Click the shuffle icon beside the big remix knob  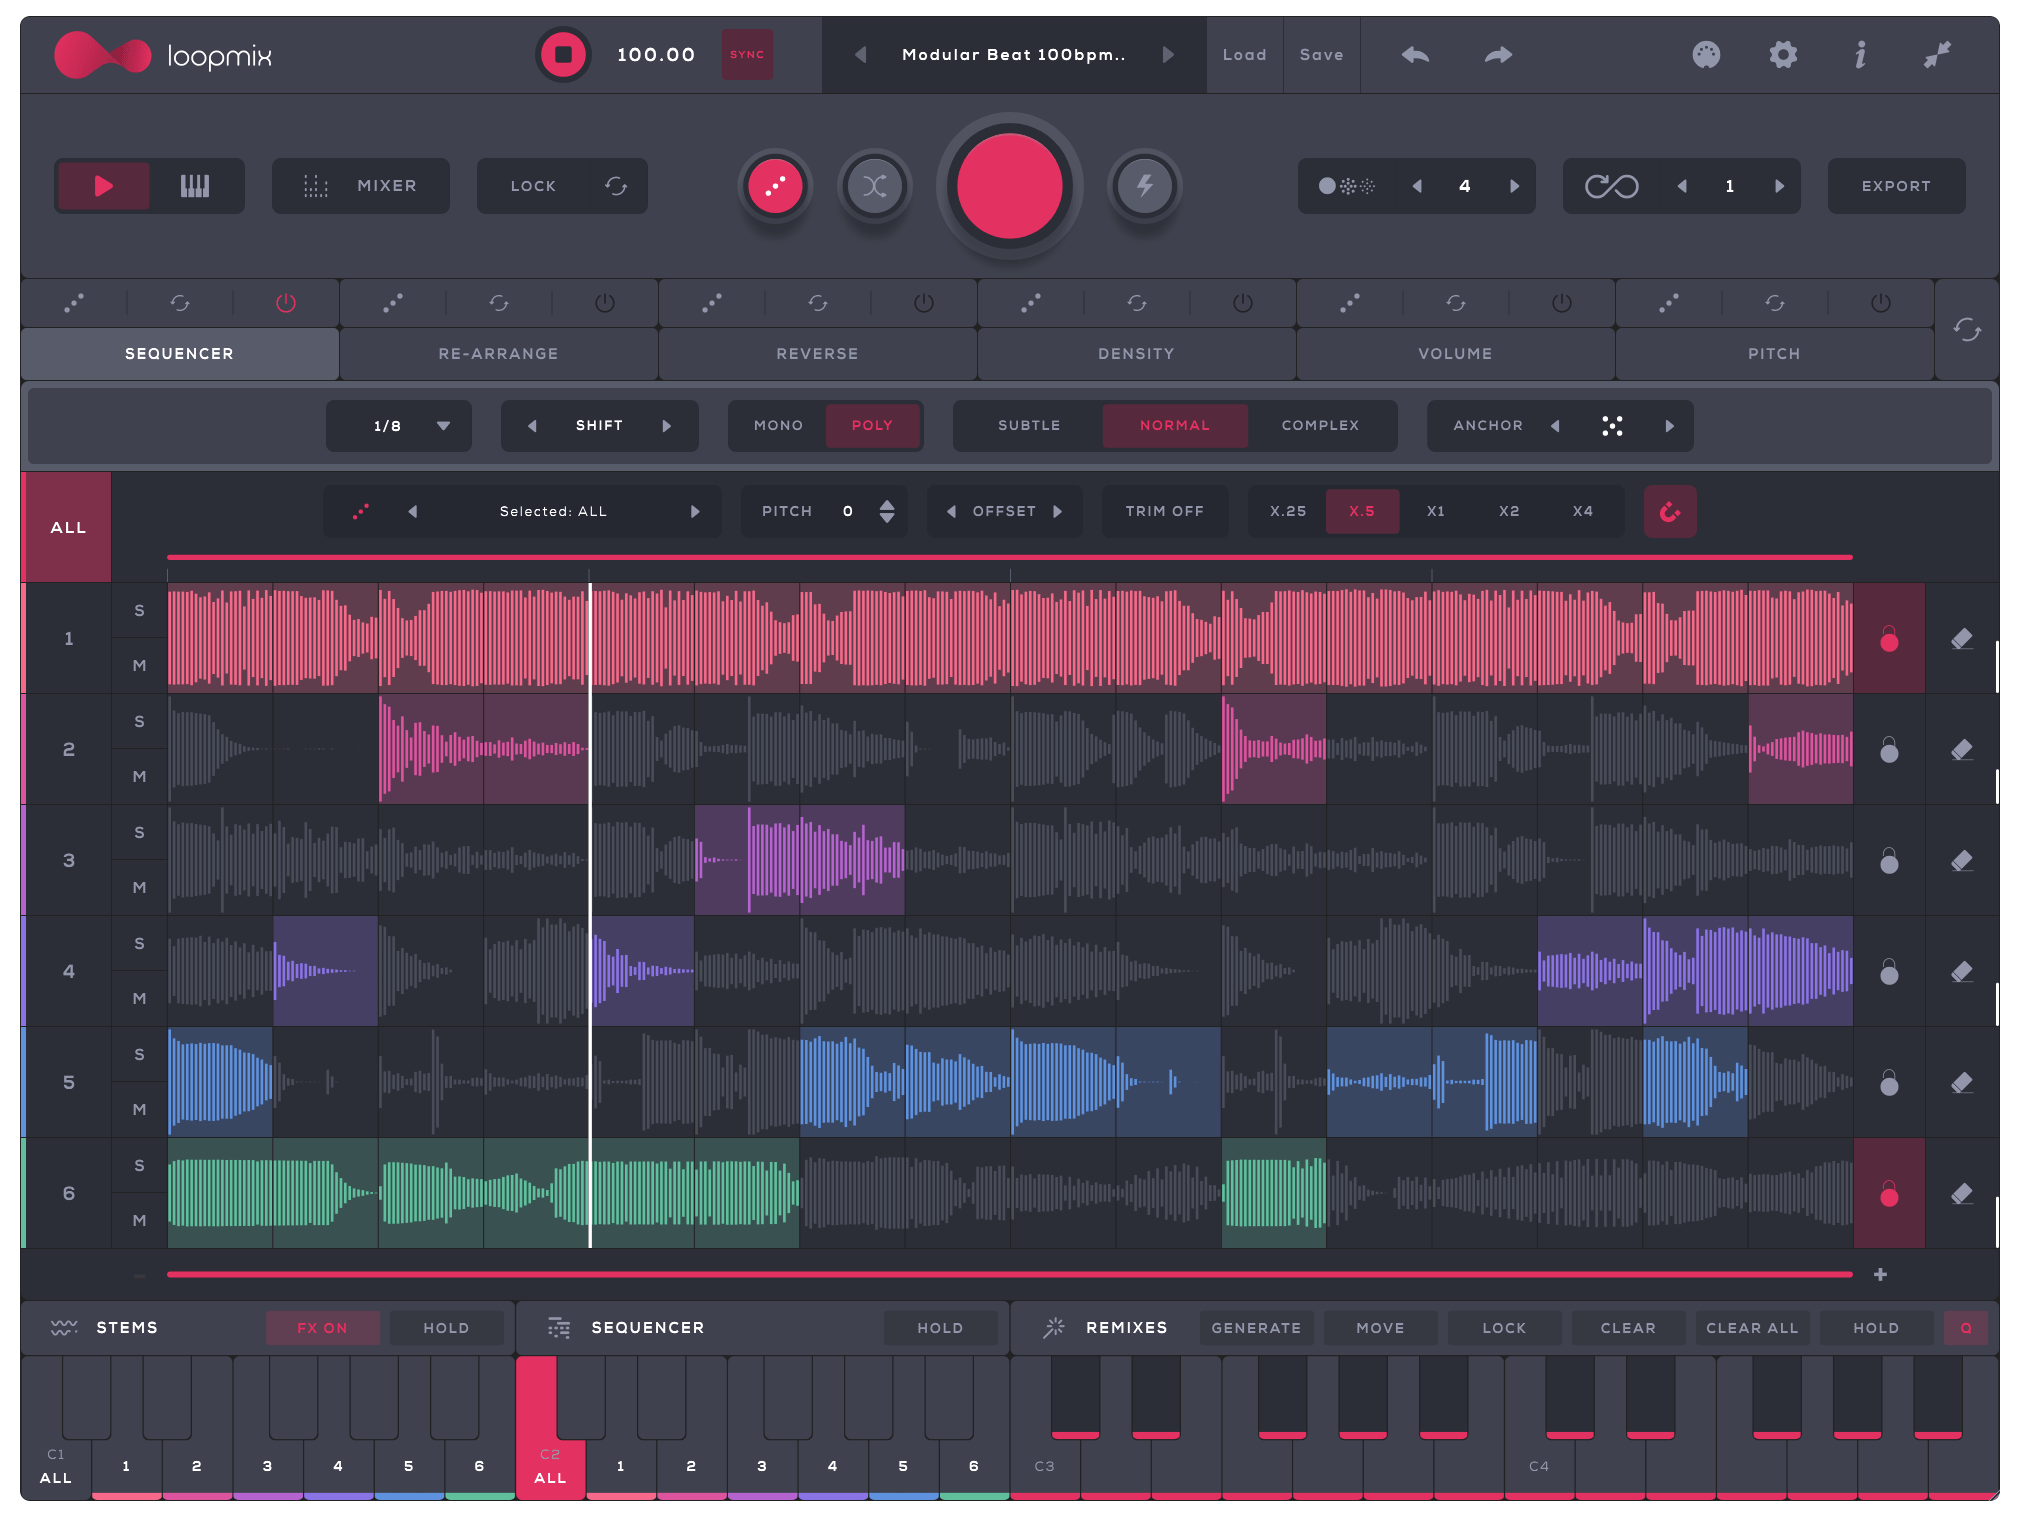click(x=875, y=186)
